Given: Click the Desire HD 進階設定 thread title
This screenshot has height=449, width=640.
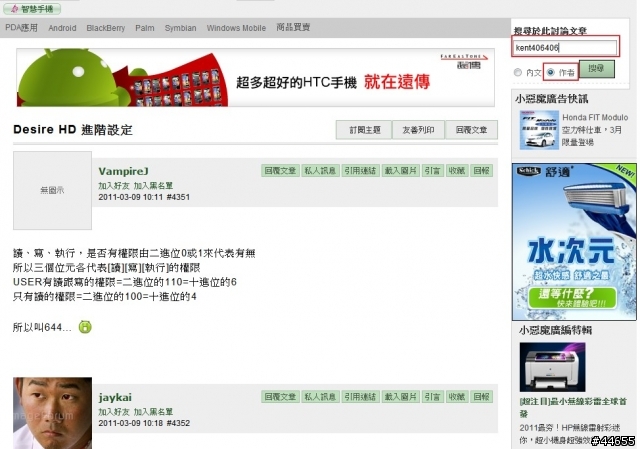Looking at the screenshot, I should 73,130.
